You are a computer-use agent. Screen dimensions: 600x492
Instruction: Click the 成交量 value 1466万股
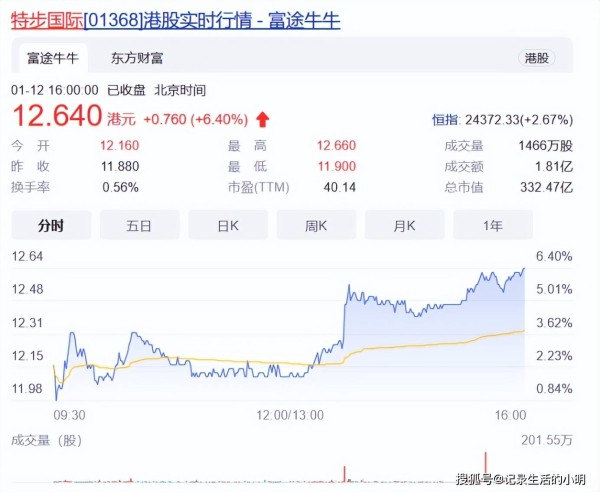(546, 146)
